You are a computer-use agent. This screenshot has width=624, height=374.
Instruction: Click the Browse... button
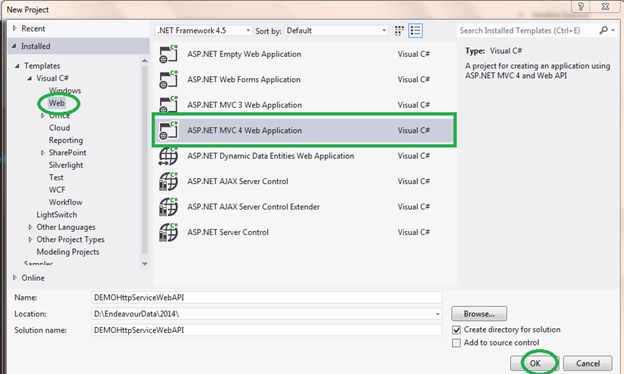pyautogui.click(x=479, y=314)
